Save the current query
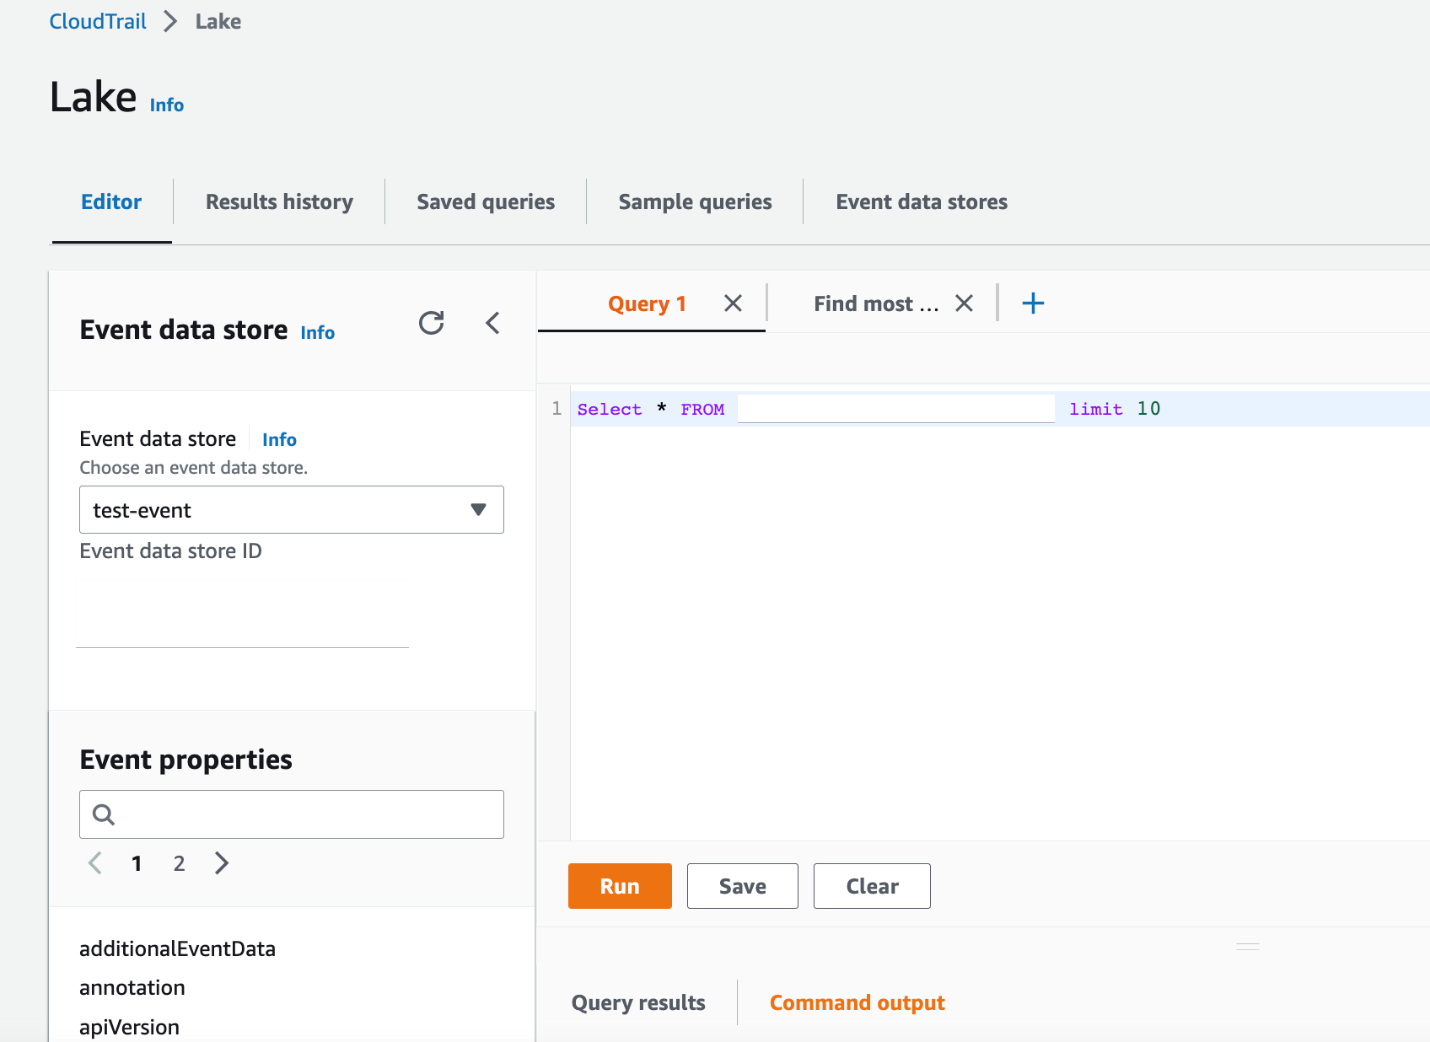This screenshot has height=1042, width=1430. [742, 885]
